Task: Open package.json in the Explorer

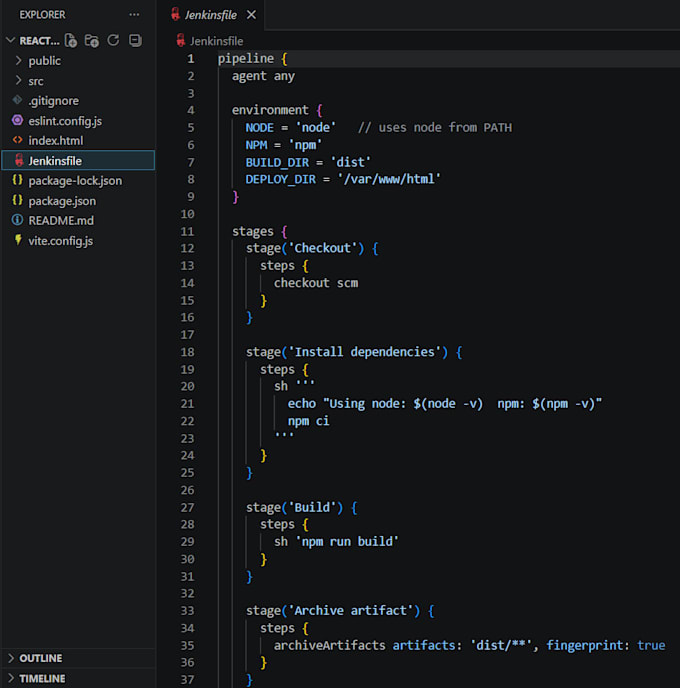Action: (x=62, y=201)
